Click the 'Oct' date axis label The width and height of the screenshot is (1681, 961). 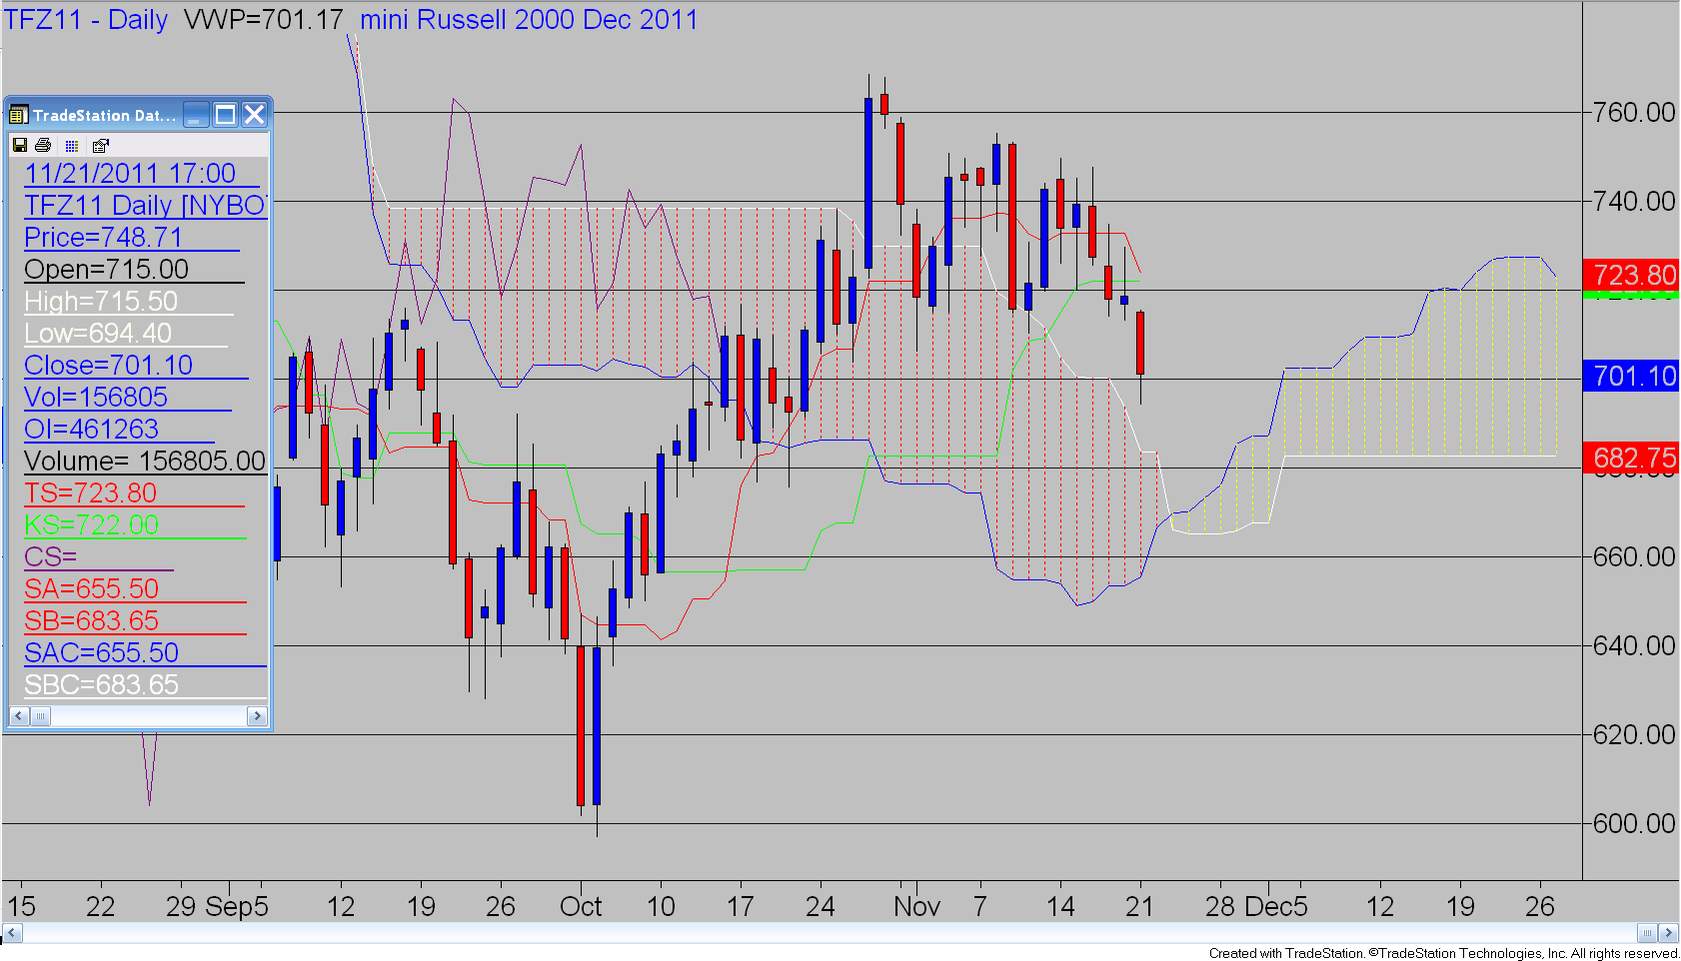tap(581, 907)
